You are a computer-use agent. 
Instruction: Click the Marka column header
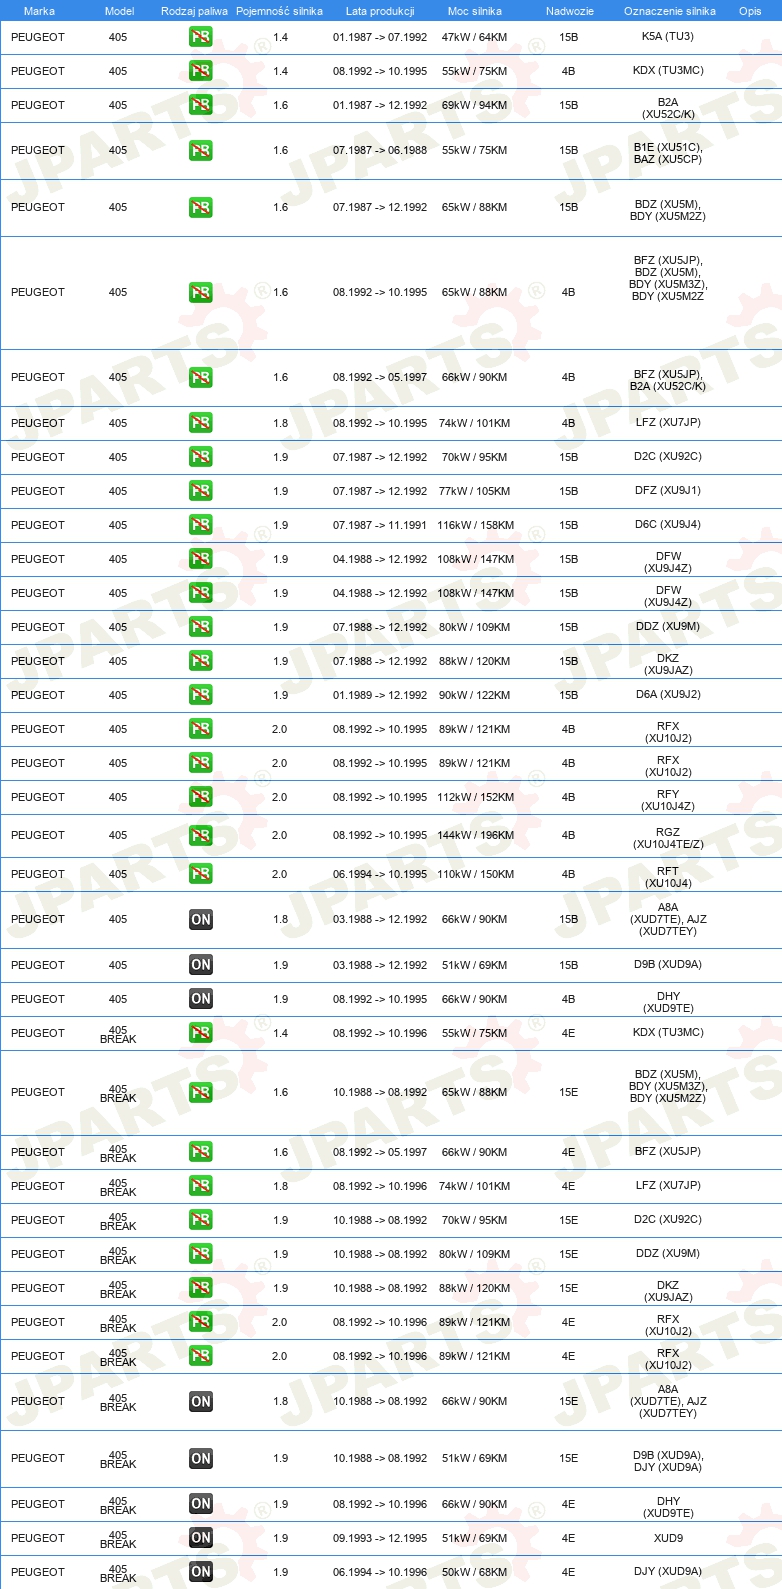(x=39, y=11)
